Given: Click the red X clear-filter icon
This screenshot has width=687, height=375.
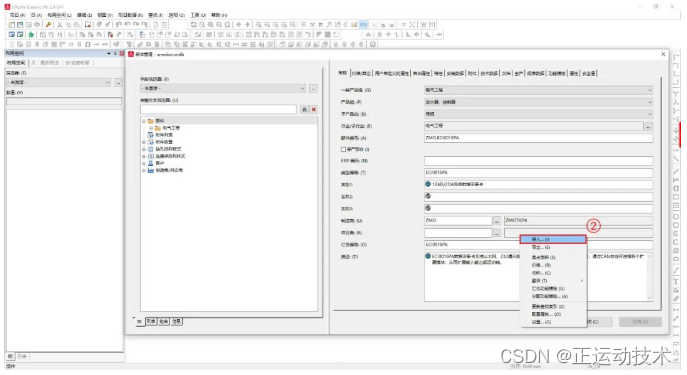Looking at the screenshot, I should pos(314,110).
